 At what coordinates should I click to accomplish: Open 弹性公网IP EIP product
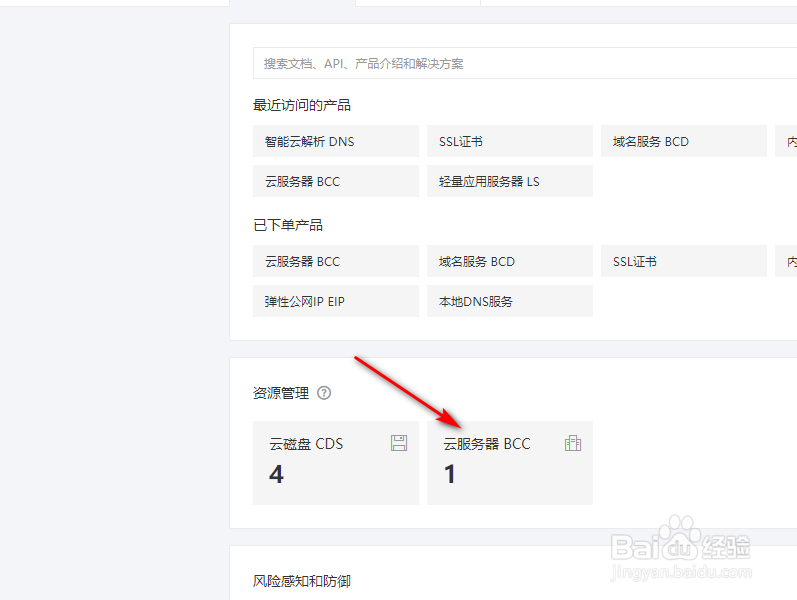[x=336, y=301]
